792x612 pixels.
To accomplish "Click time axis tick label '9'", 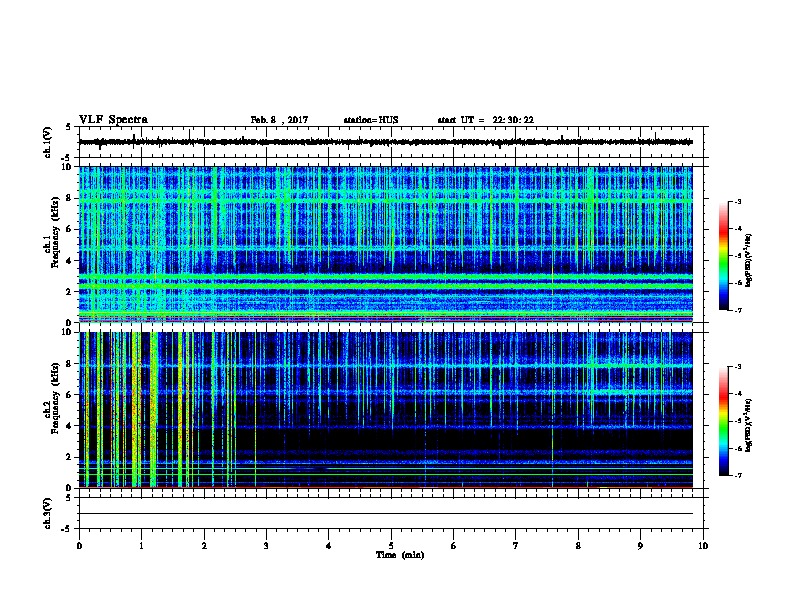I will (640, 546).
